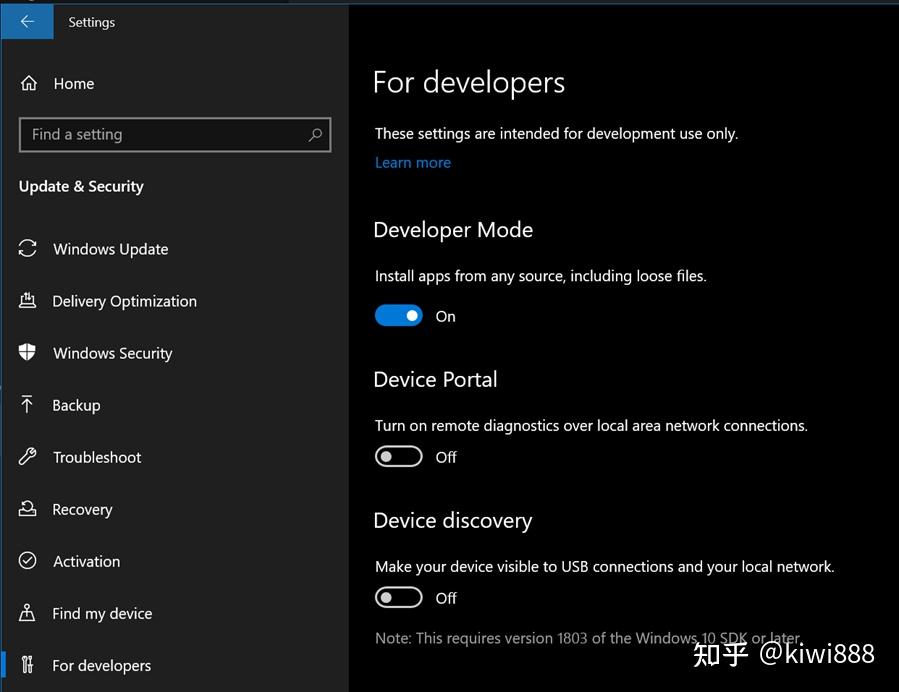
Task: Click the Update & Security section title
Action: tap(81, 186)
